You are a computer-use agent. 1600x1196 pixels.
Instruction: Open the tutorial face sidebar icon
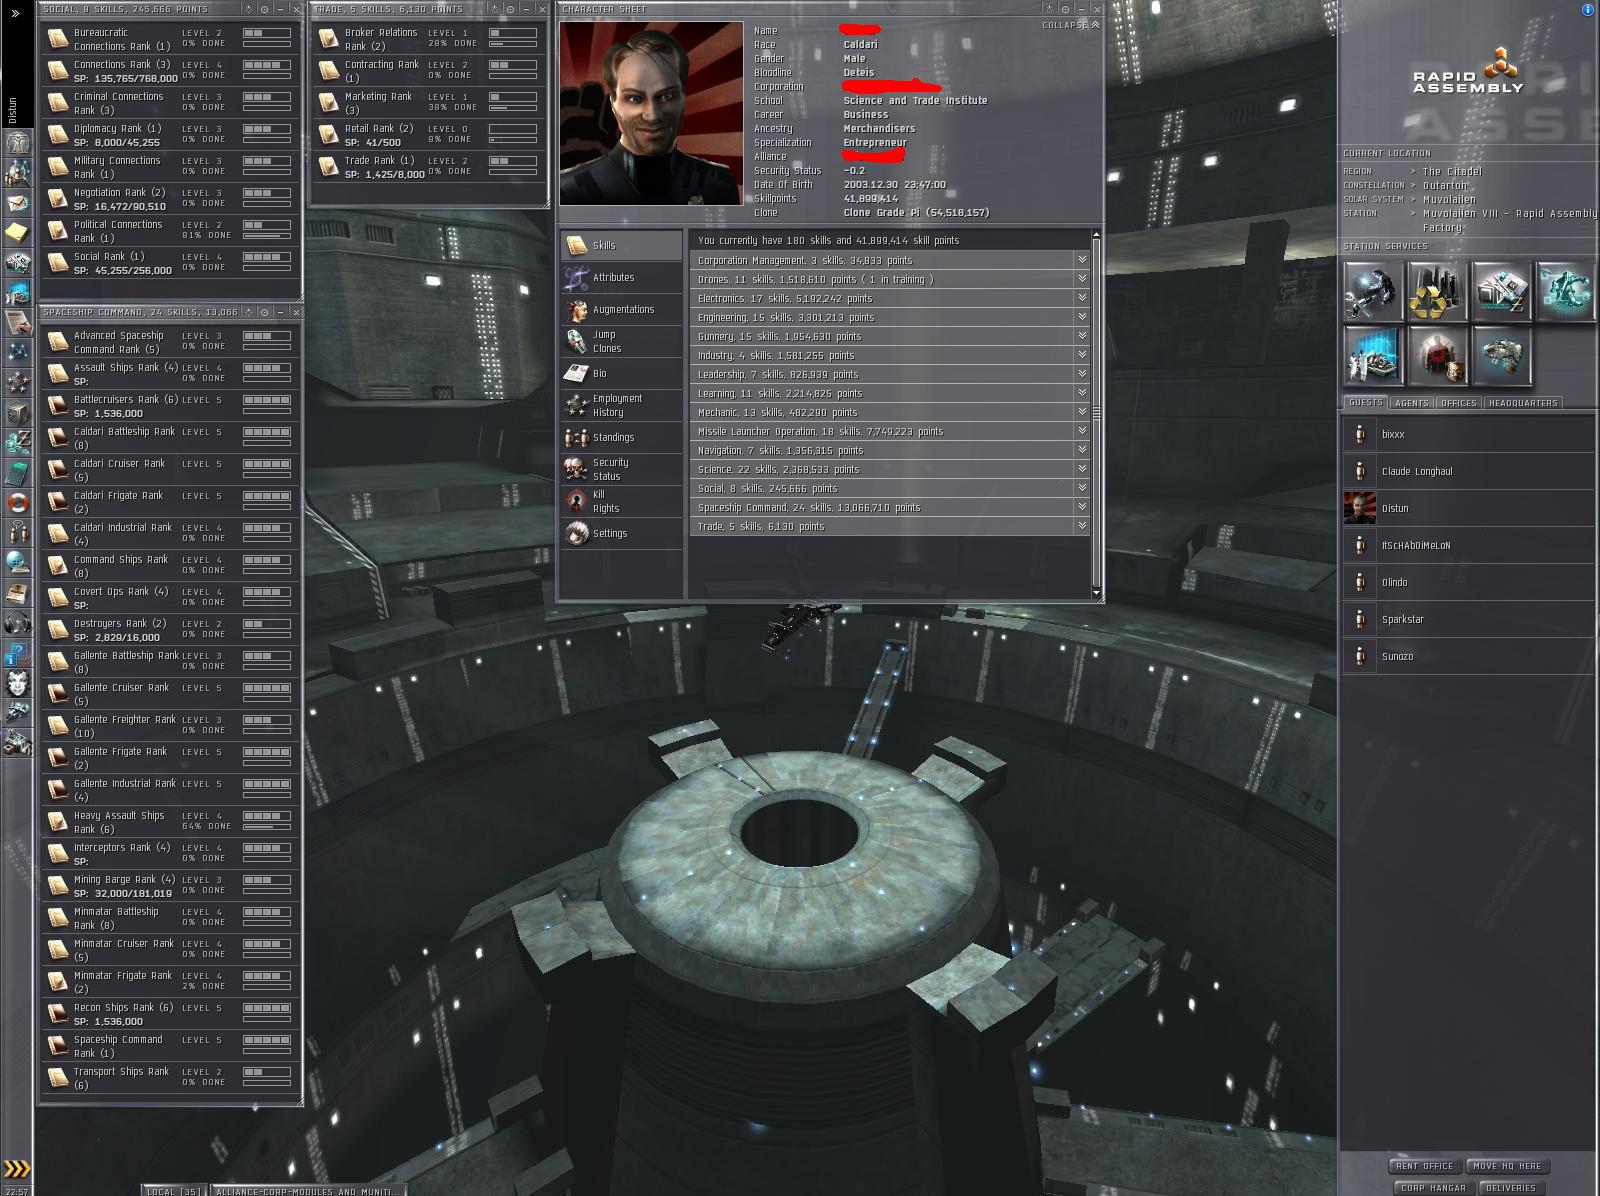[17, 684]
